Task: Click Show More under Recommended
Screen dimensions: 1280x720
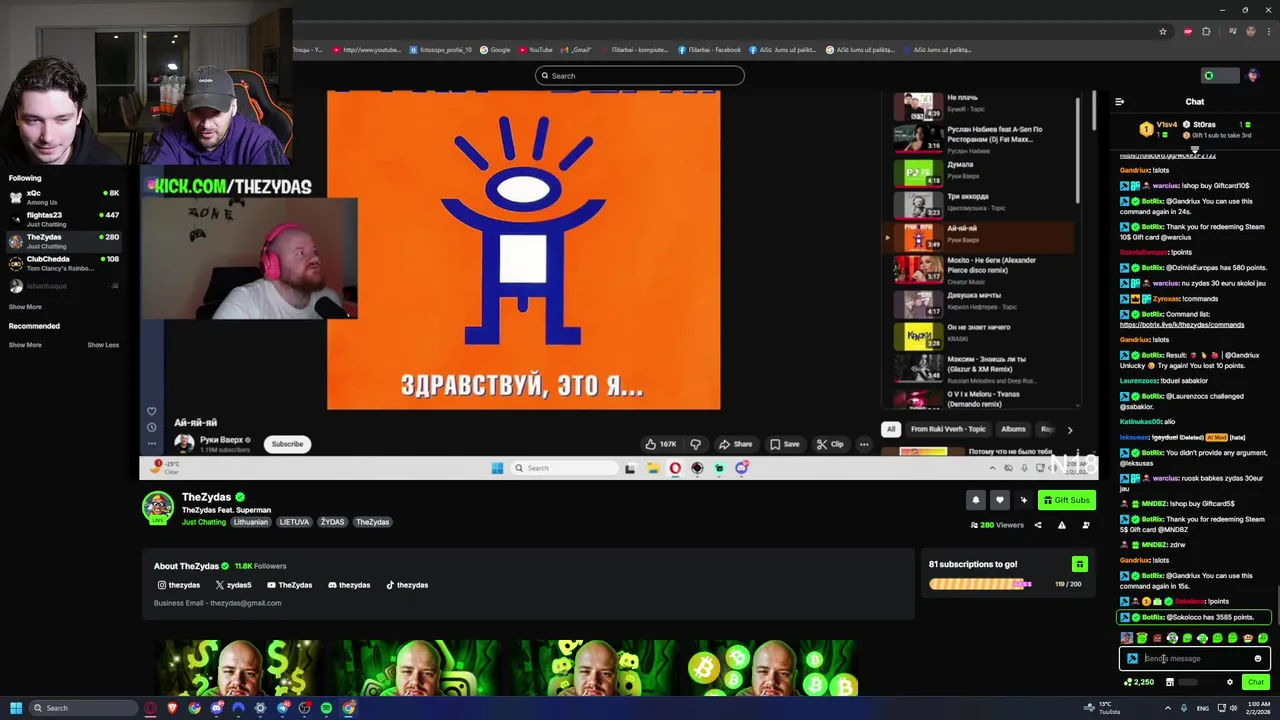Action: click(25, 345)
